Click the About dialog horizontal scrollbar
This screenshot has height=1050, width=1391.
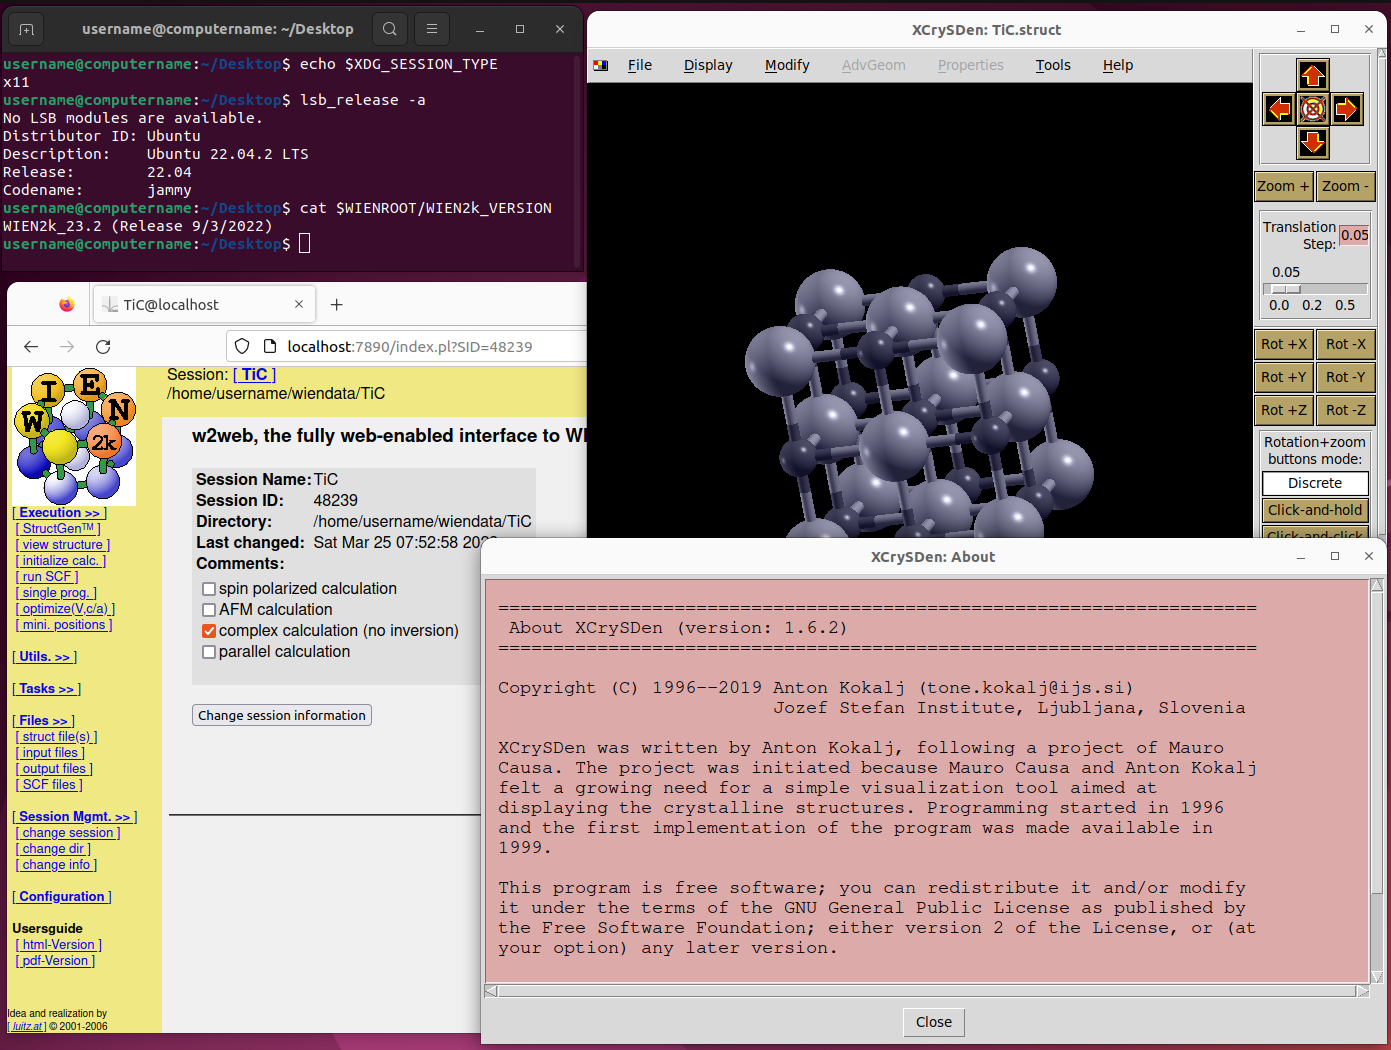coord(927,991)
